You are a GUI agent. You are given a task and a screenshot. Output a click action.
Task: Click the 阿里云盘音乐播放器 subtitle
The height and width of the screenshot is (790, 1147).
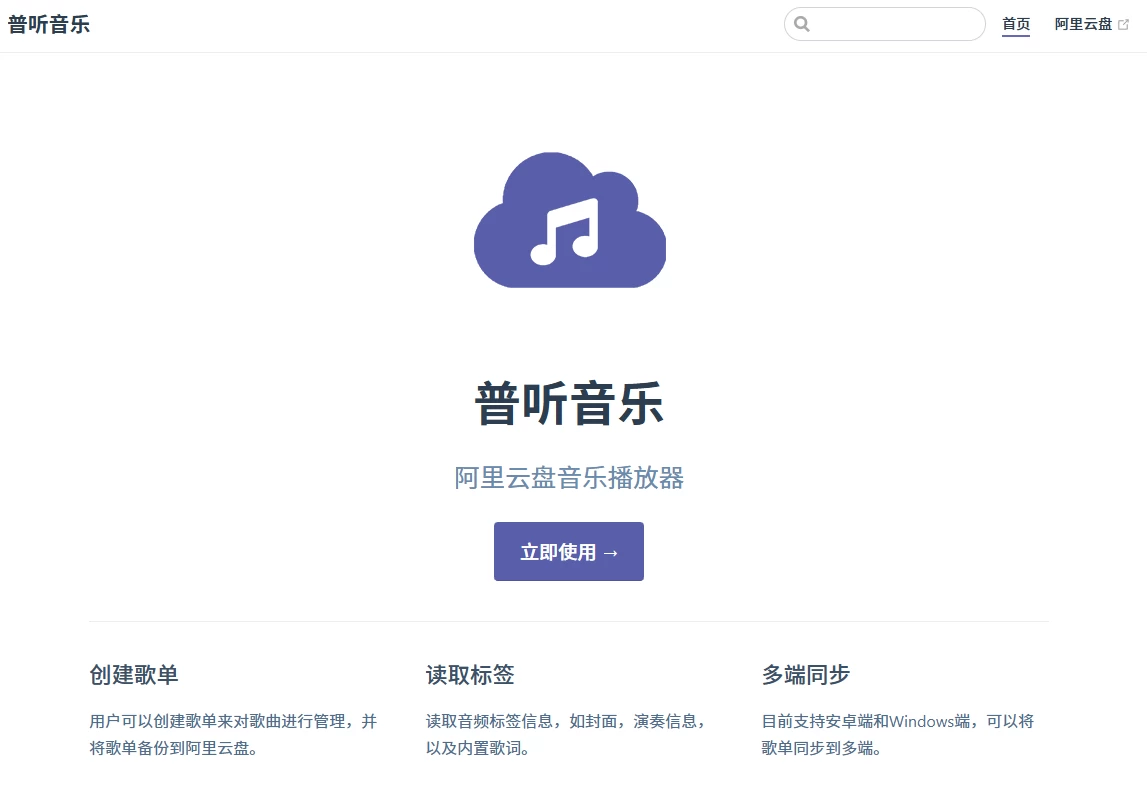(x=569, y=479)
